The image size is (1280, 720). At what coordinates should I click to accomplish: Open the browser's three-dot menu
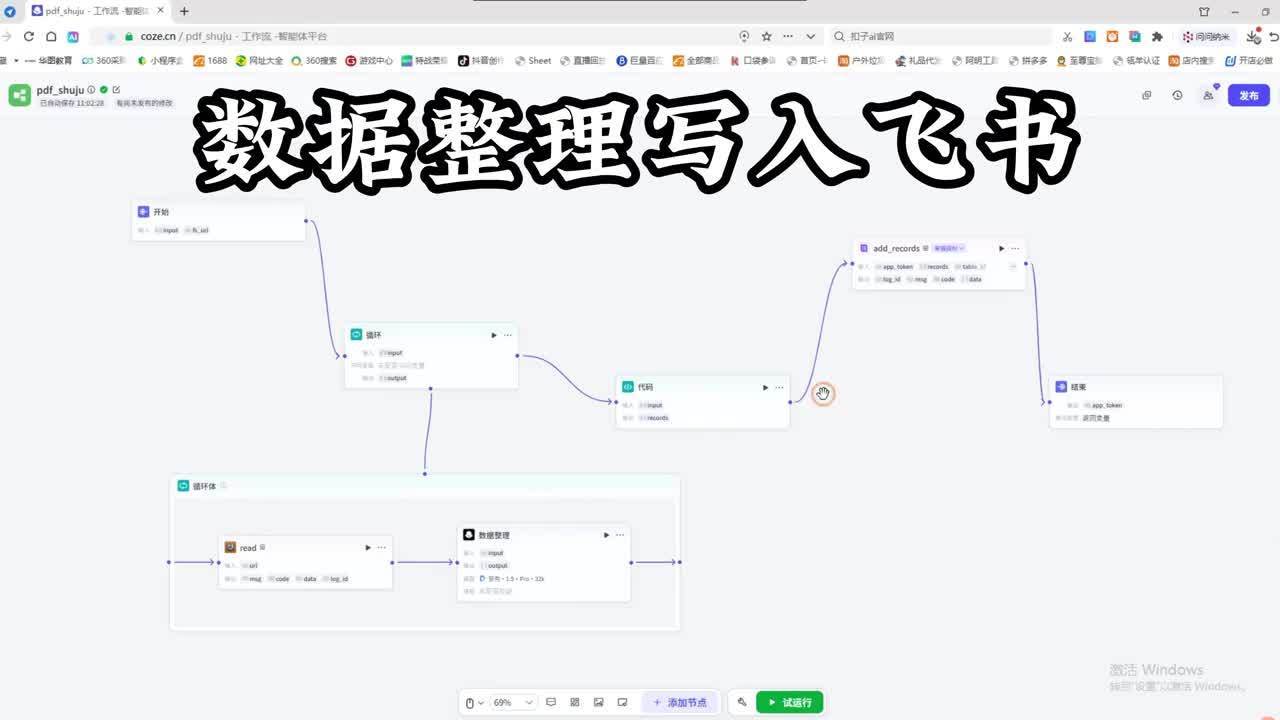click(787, 36)
